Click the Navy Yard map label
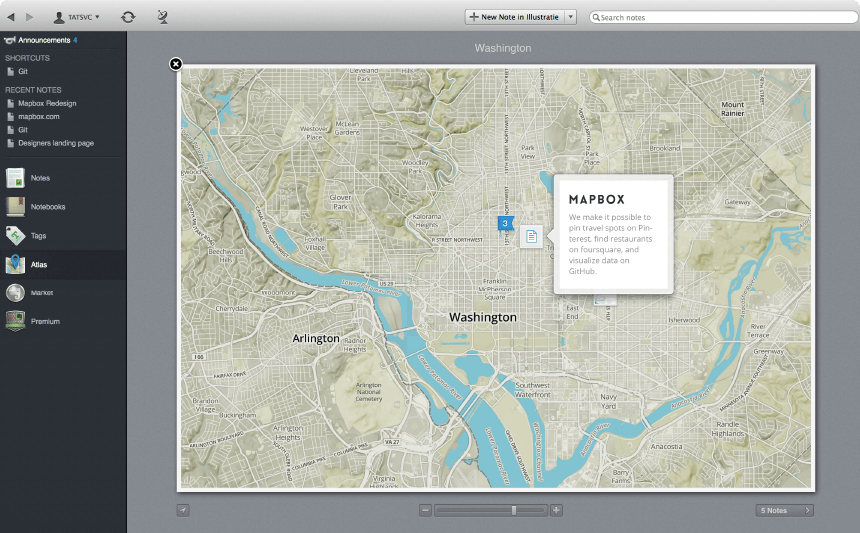 pos(609,401)
